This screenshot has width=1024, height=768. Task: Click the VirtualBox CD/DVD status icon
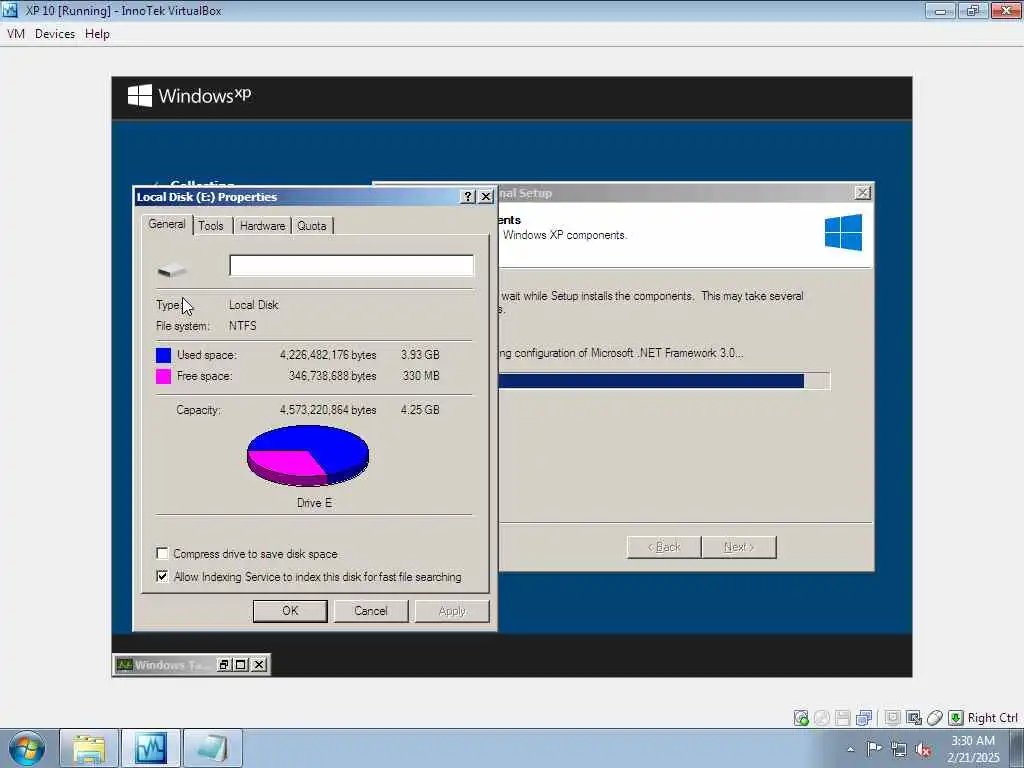(x=822, y=718)
